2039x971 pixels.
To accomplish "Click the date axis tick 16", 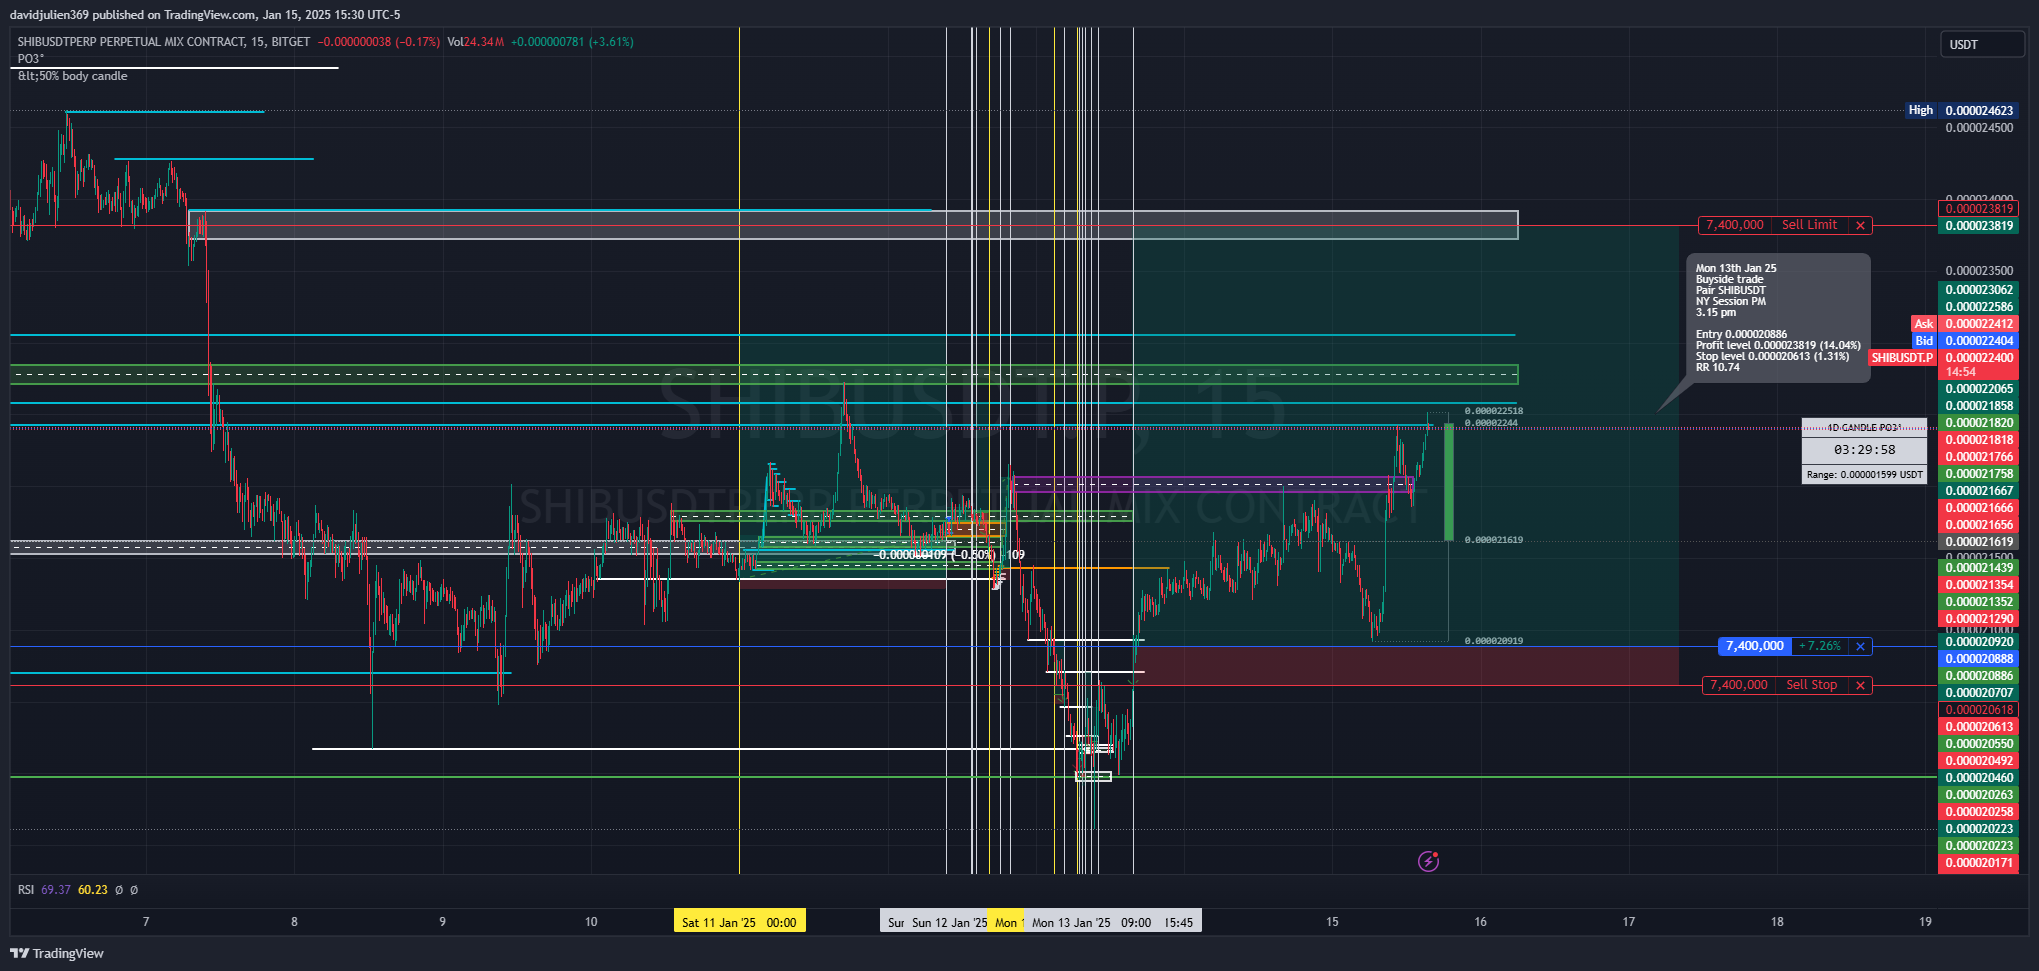I will pyautogui.click(x=1480, y=922).
